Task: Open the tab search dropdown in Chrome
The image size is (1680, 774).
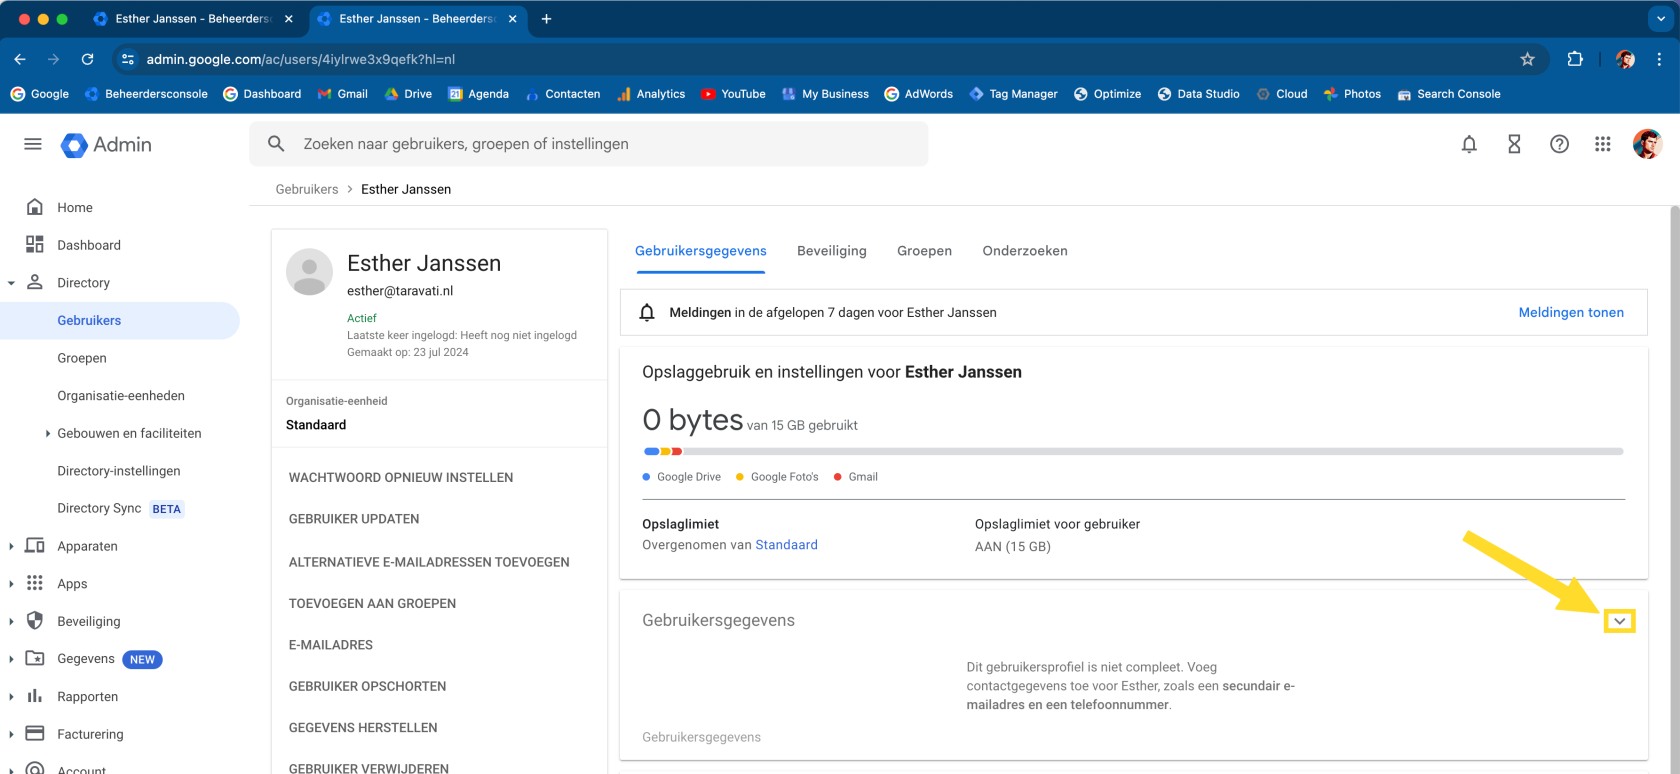Action: [x=1661, y=19]
